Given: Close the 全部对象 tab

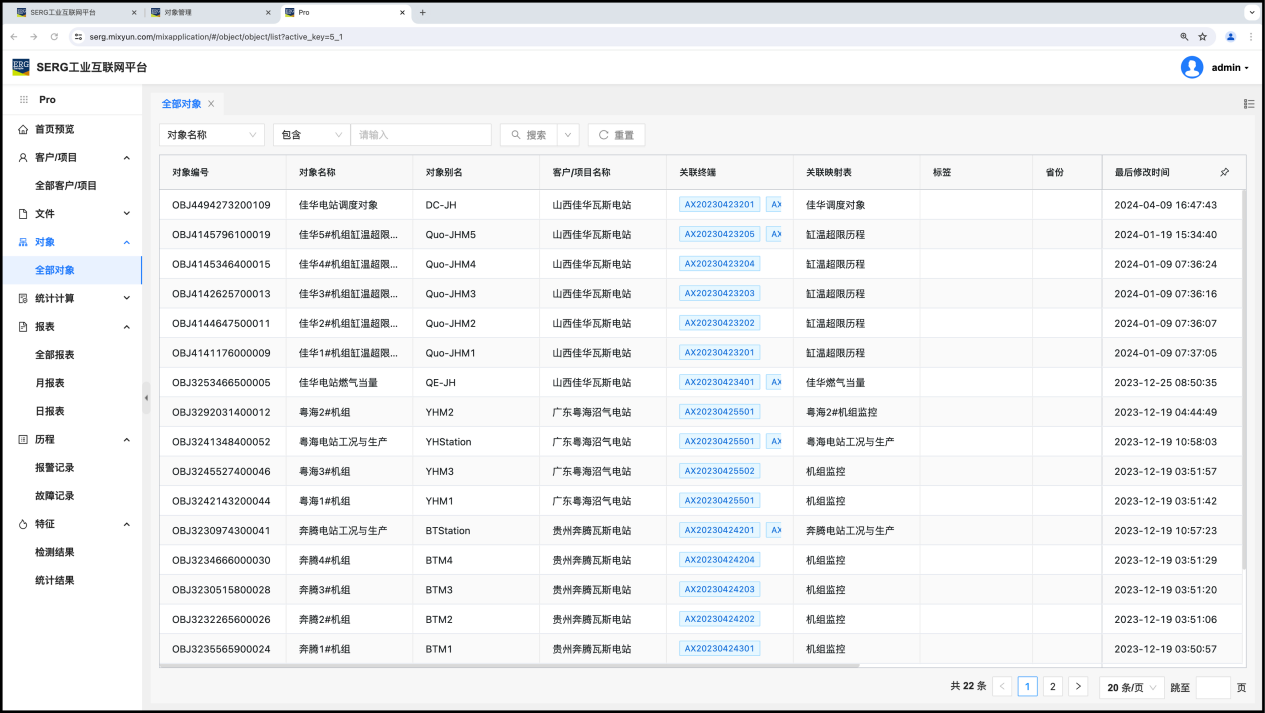Looking at the screenshot, I should pyautogui.click(x=211, y=104).
